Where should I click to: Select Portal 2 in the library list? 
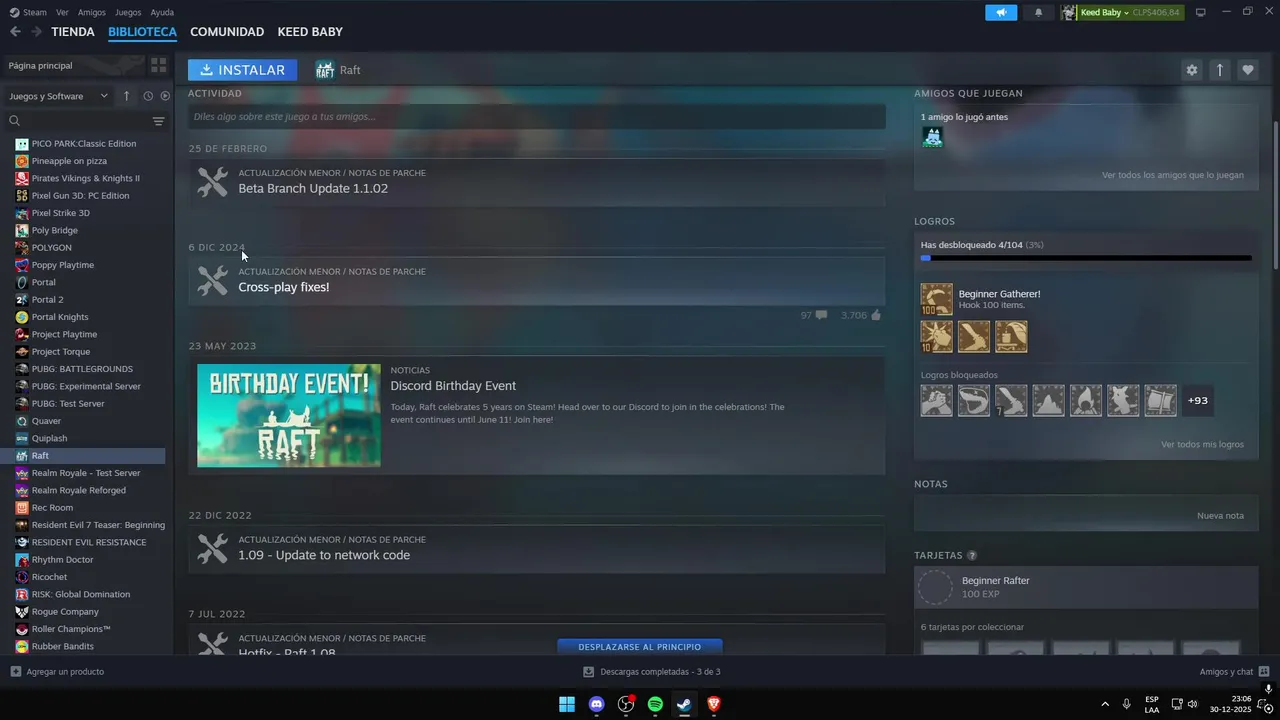[47, 300]
